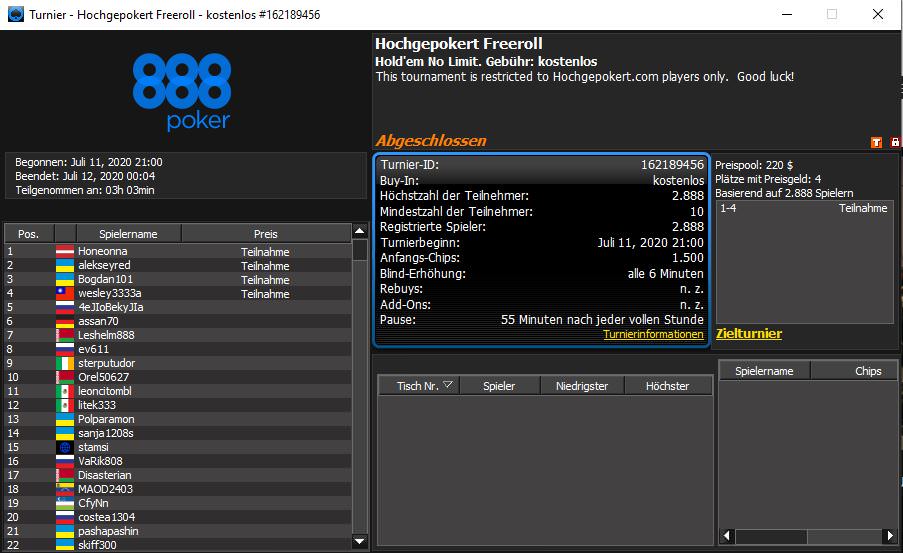Click wesley3333a's flag icon
This screenshot has width=903, height=553.
(x=65, y=294)
